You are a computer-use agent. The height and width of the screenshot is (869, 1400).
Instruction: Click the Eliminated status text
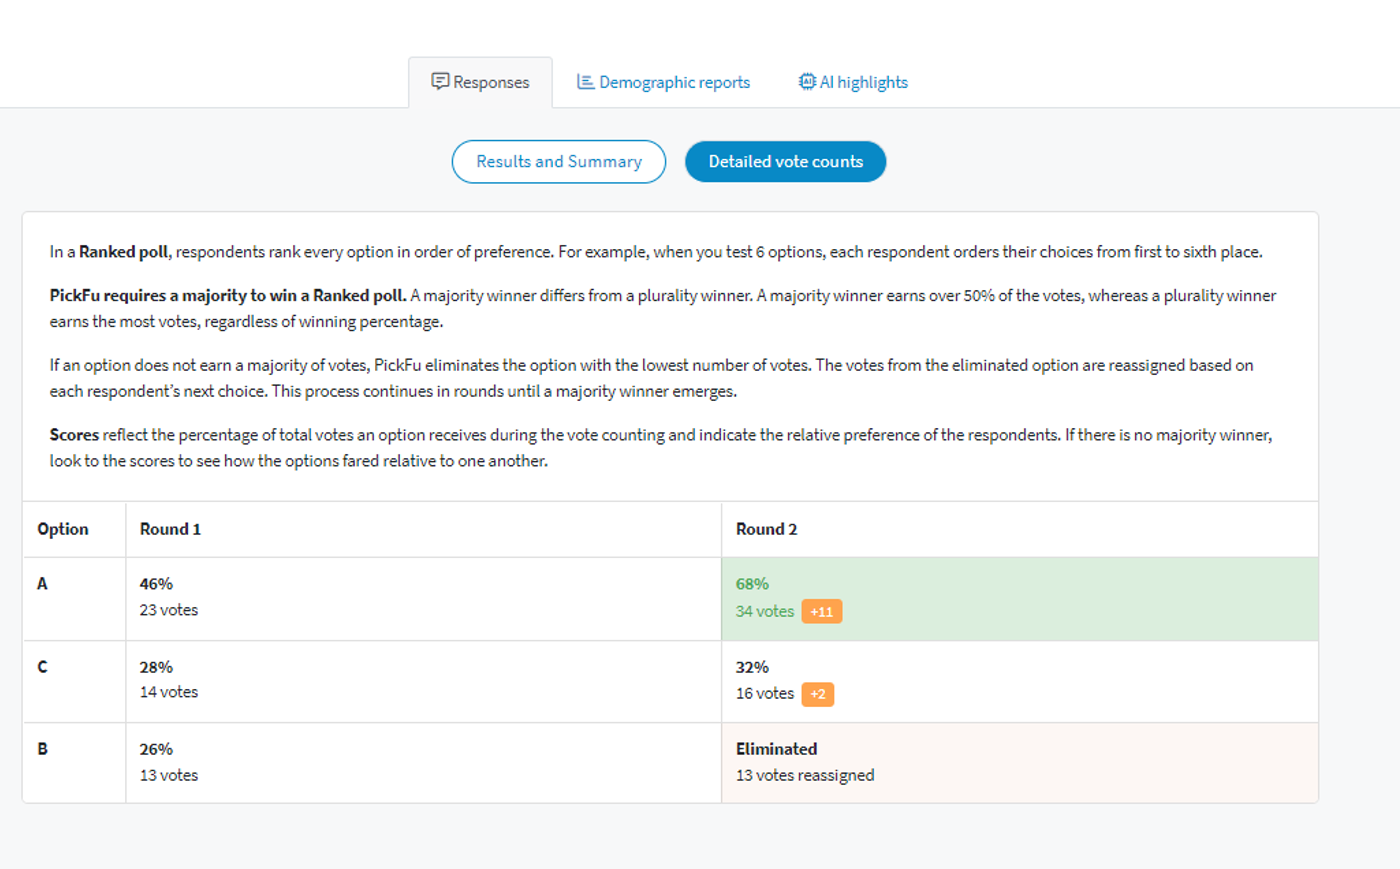[777, 749]
